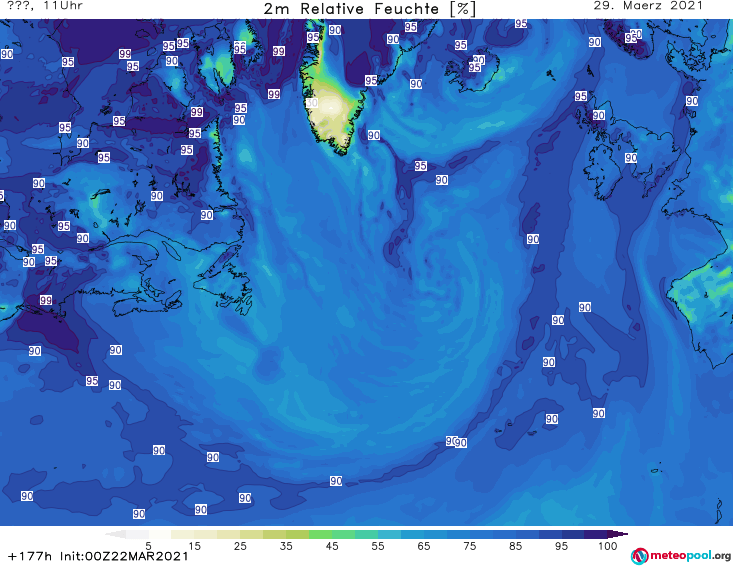Click the legend value 25
This screenshot has width=733, height=566.
pyautogui.click(x=240, y=546)
